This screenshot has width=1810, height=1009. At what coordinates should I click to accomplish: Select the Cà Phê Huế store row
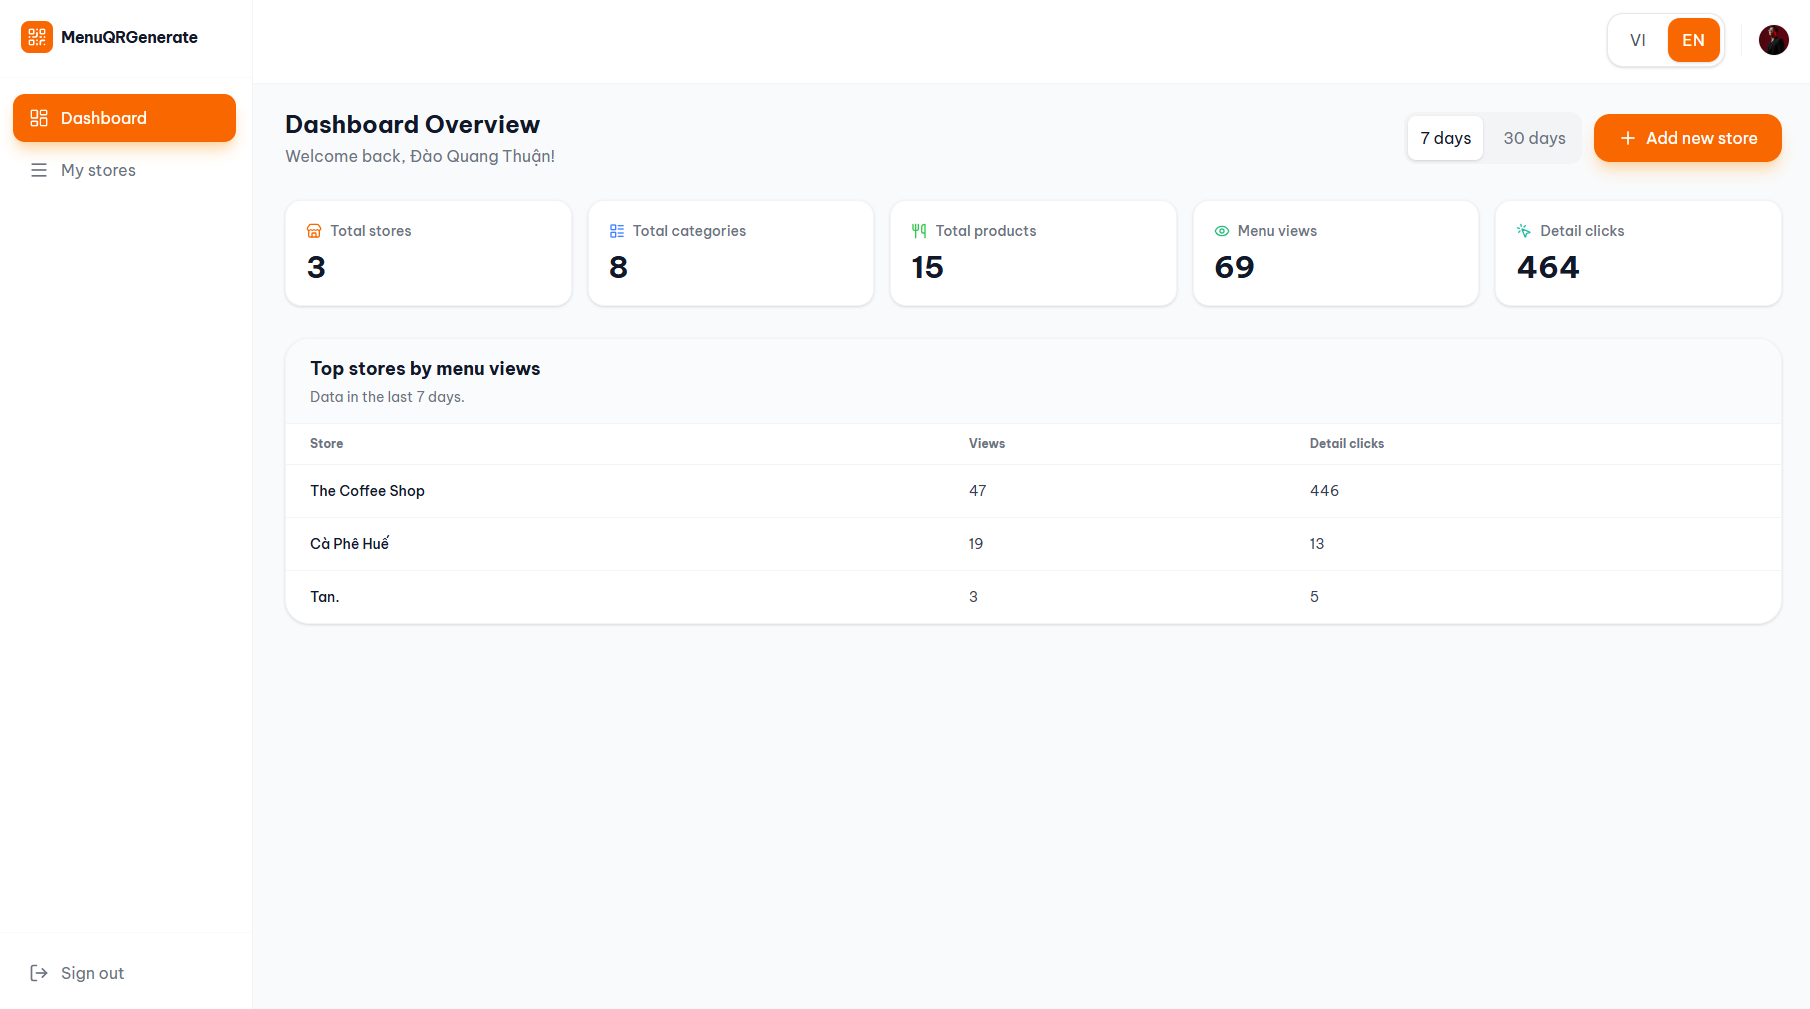tap(1033, 544)
